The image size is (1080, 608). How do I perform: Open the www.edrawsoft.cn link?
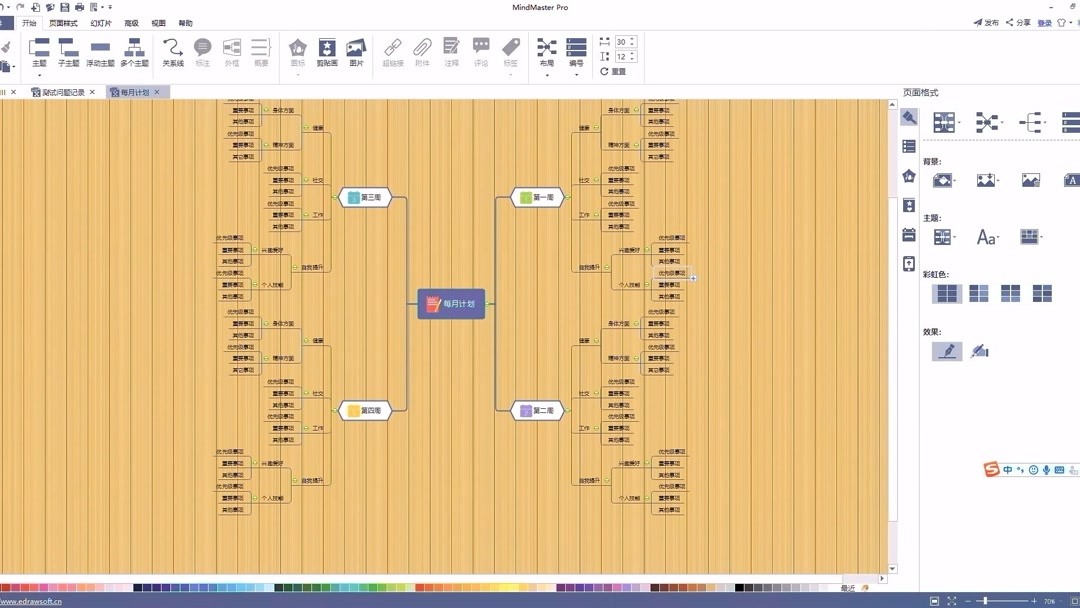pos(30,601)
